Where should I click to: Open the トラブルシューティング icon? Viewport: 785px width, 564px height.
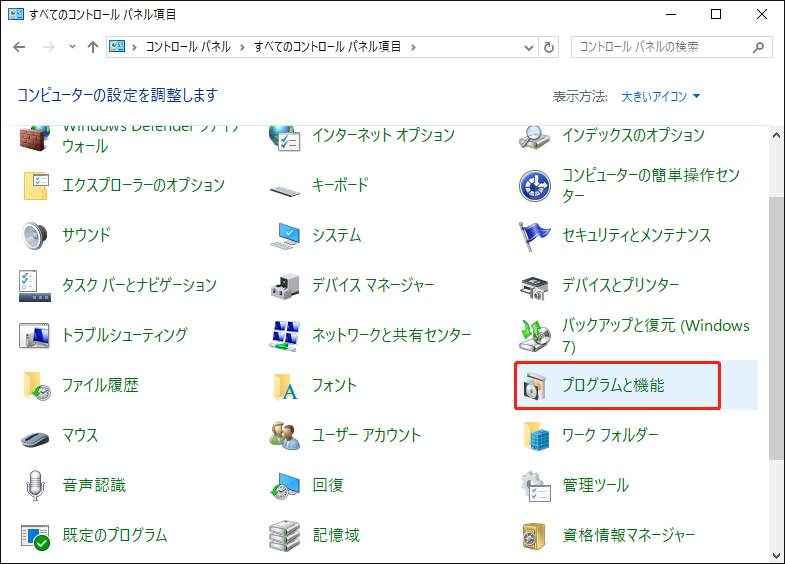[x=34, y=335]
